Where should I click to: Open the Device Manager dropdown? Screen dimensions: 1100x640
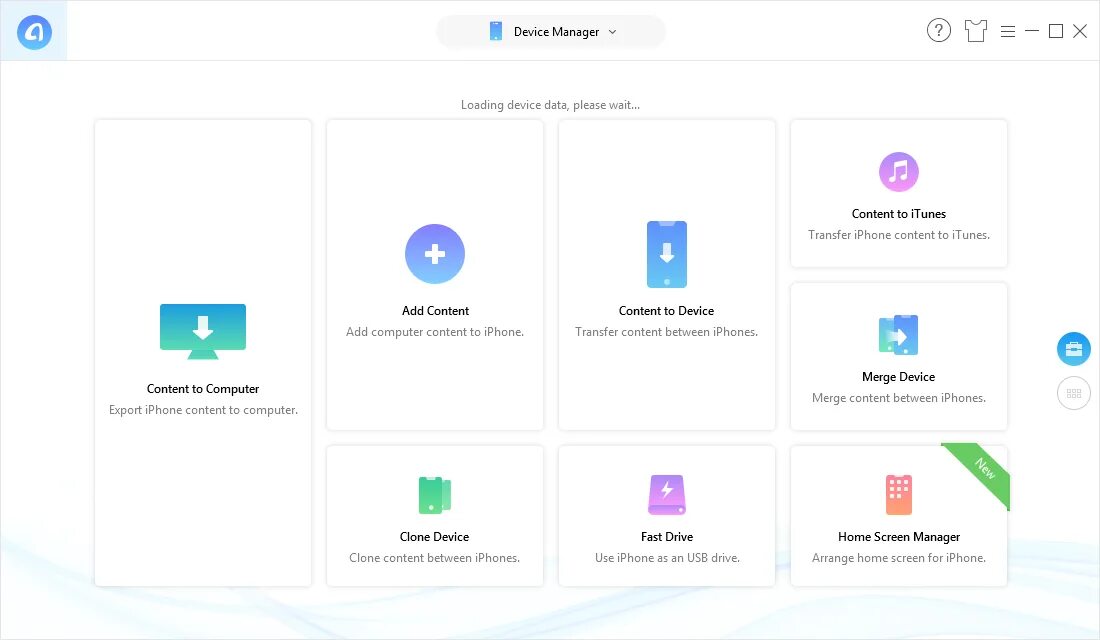(551, 32)
